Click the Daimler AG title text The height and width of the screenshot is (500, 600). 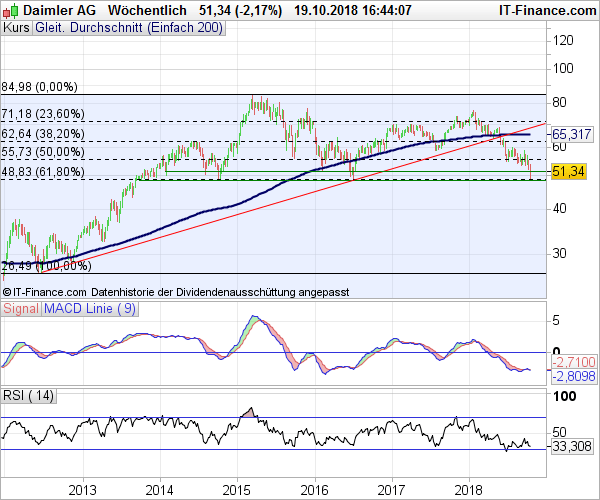pyautogui.click(x=59, y=10)
